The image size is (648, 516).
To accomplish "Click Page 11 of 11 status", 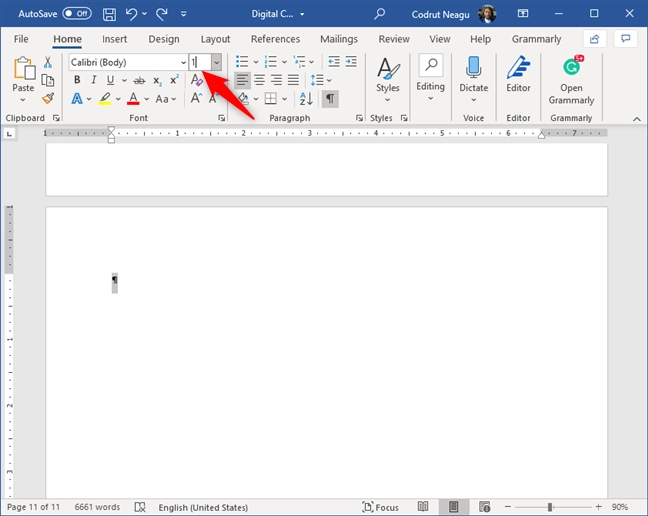I will [33, 507].
